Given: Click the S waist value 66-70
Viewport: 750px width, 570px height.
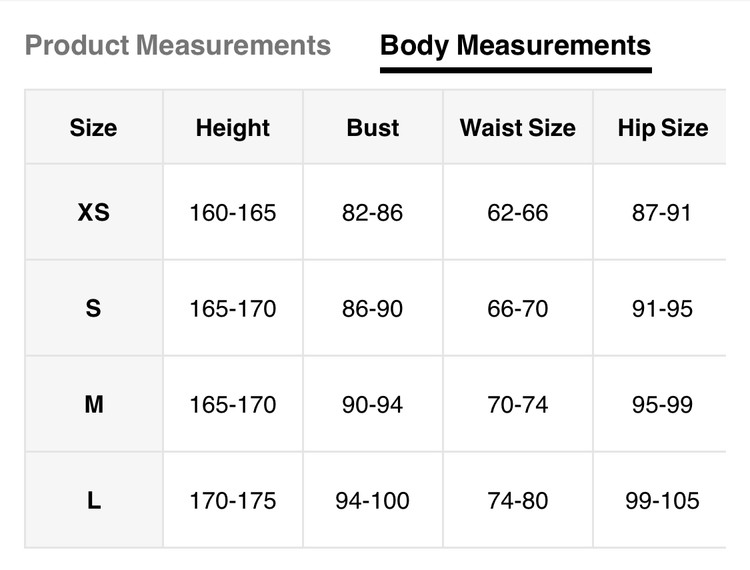Looking at the screenshot, I should (x=518, y=309).
